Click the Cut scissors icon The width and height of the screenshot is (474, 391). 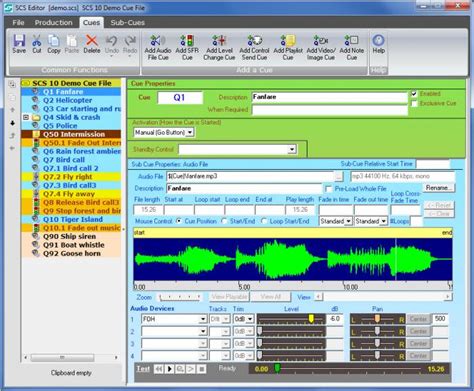click(37, 44)
